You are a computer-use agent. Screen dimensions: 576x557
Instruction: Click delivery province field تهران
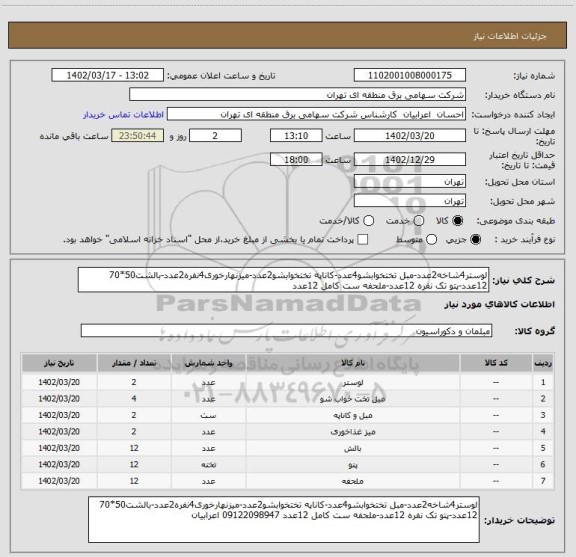(x=410, y=182)
